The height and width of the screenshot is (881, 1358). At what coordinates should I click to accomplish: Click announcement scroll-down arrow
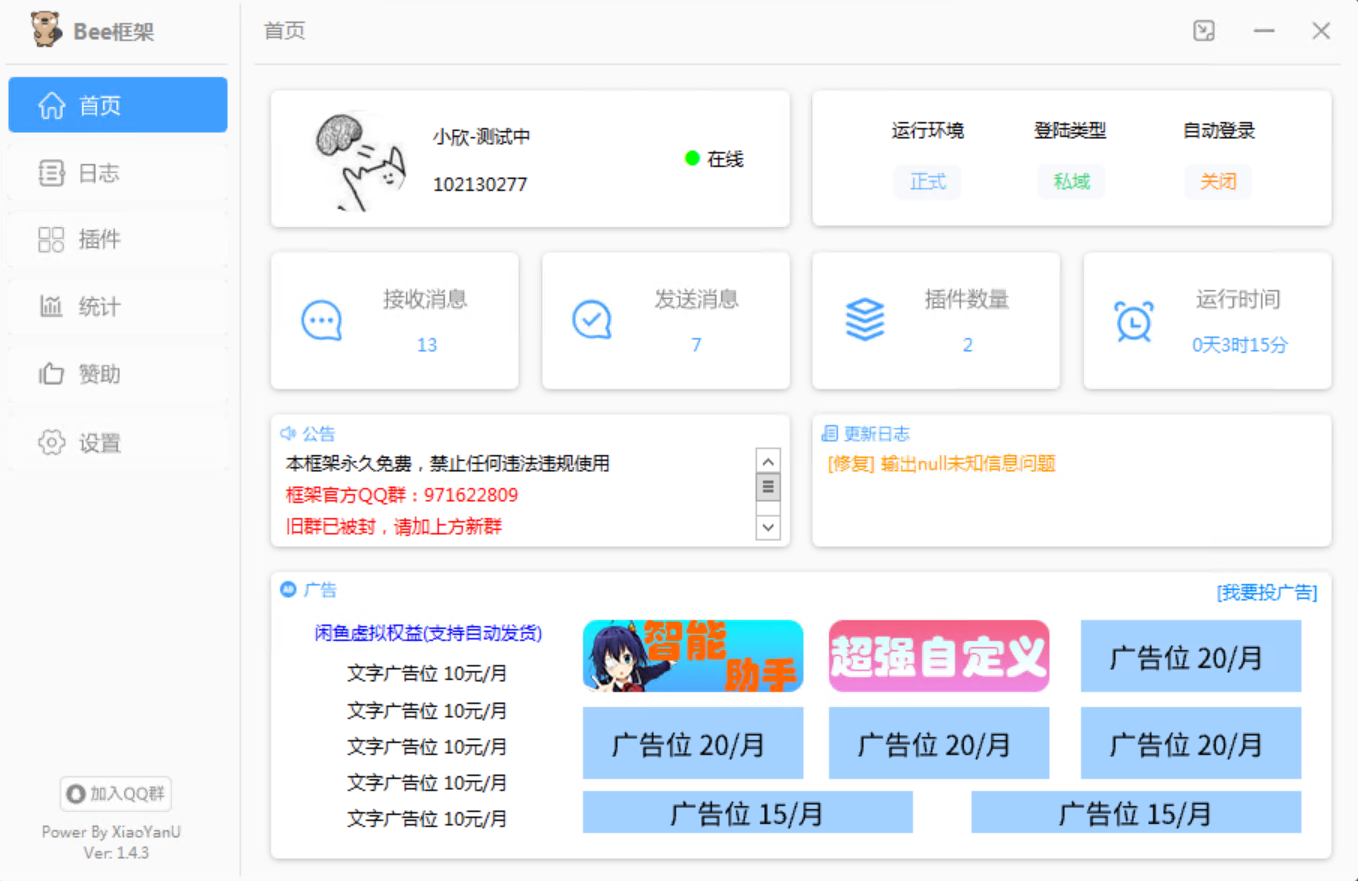[x=768, y=527]
